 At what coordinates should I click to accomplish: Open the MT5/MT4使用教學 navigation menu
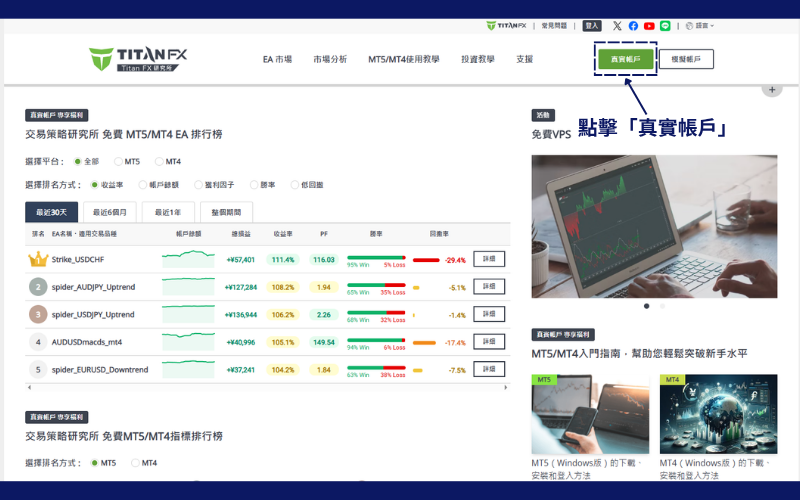[404, 60]
